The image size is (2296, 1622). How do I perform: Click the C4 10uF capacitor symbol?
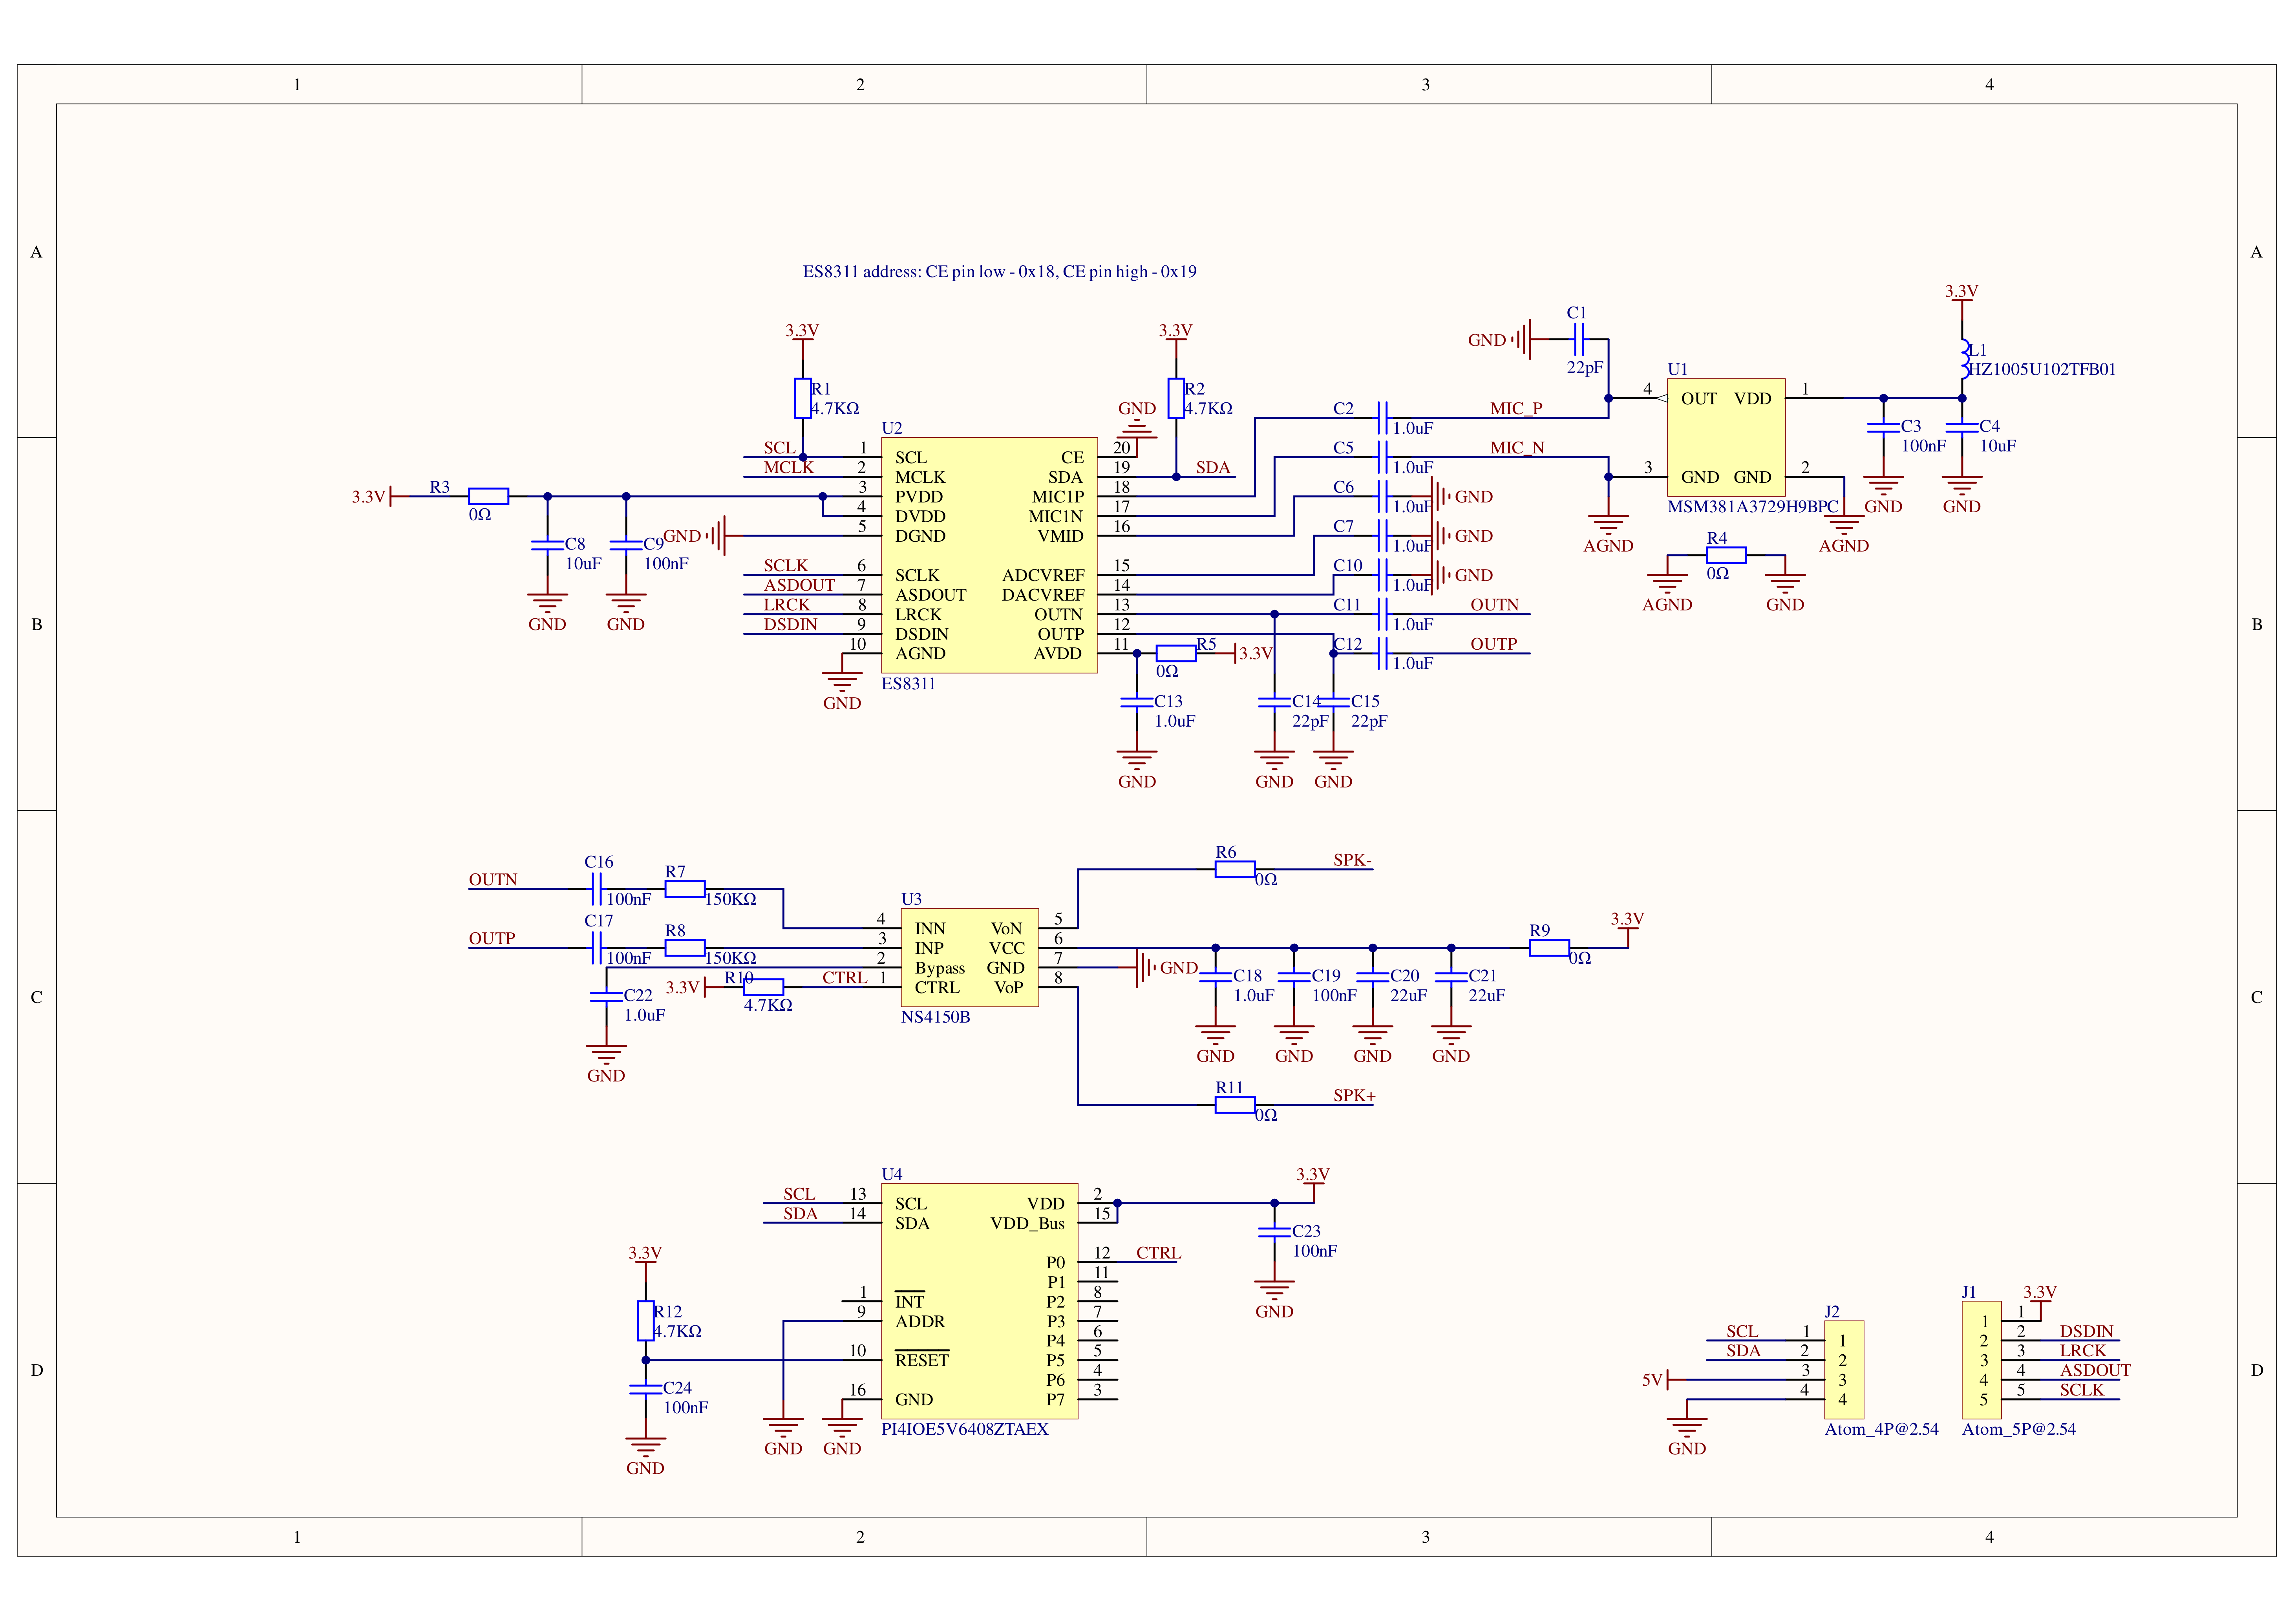click(x=1962, y=427)
